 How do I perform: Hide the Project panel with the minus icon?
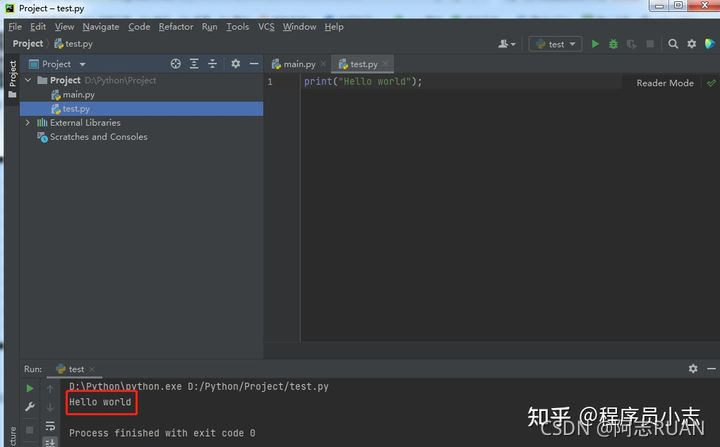click(x=253, y=64)
